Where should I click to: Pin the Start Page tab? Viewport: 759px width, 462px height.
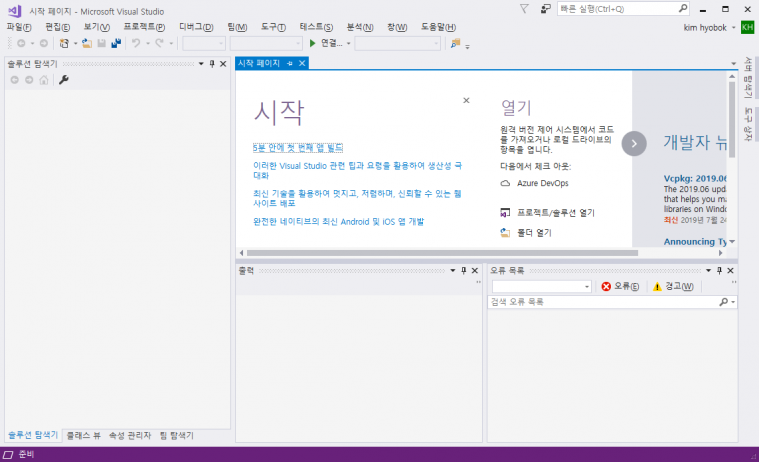[x=289, y=63]
